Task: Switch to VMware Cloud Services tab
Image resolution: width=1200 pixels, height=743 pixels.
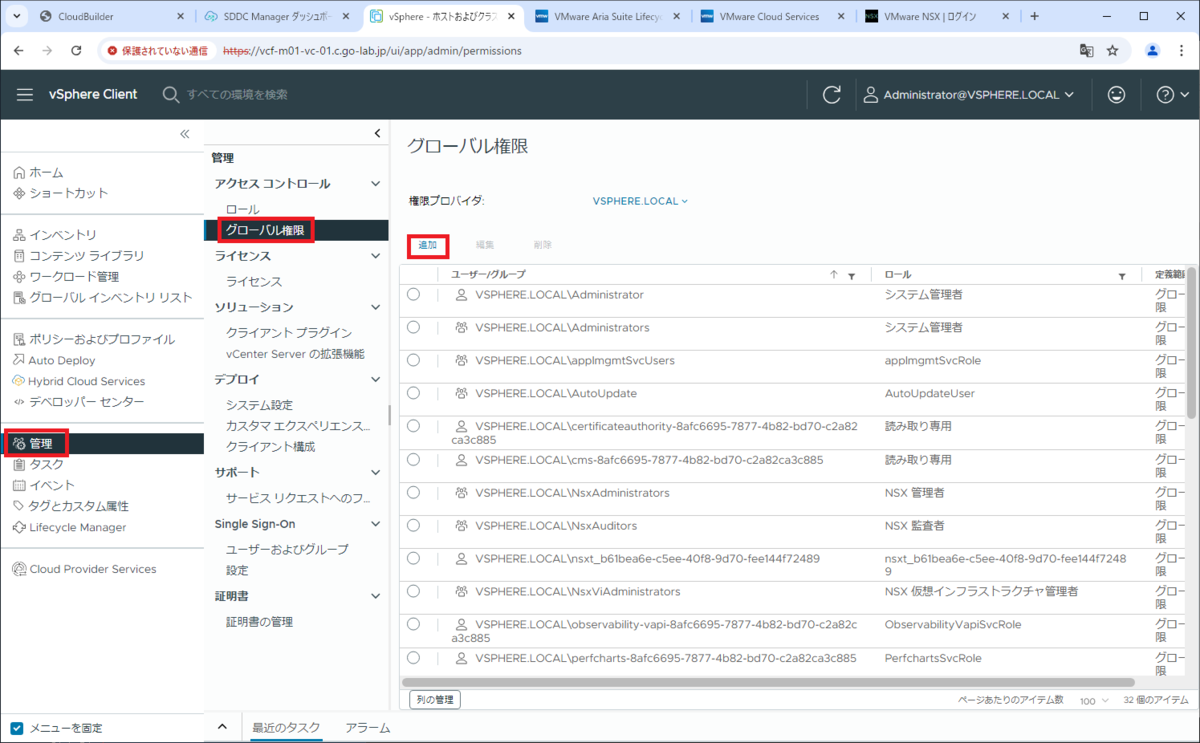Action: (769, 16)
